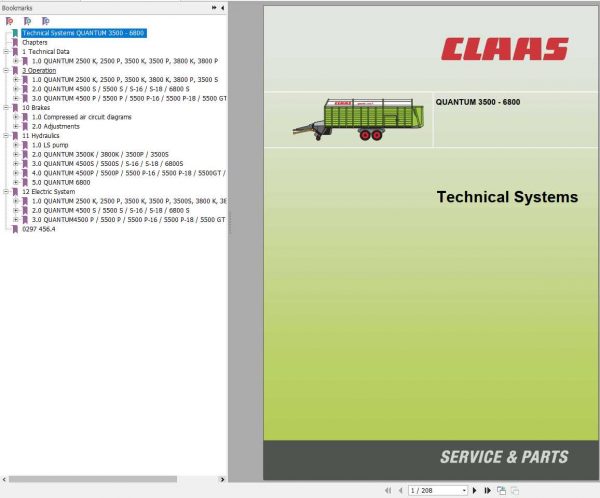Select '1.0 Compressed air circuit diagrams' bookmark
This screenshot has height=498, width=600.
(82, 117)
